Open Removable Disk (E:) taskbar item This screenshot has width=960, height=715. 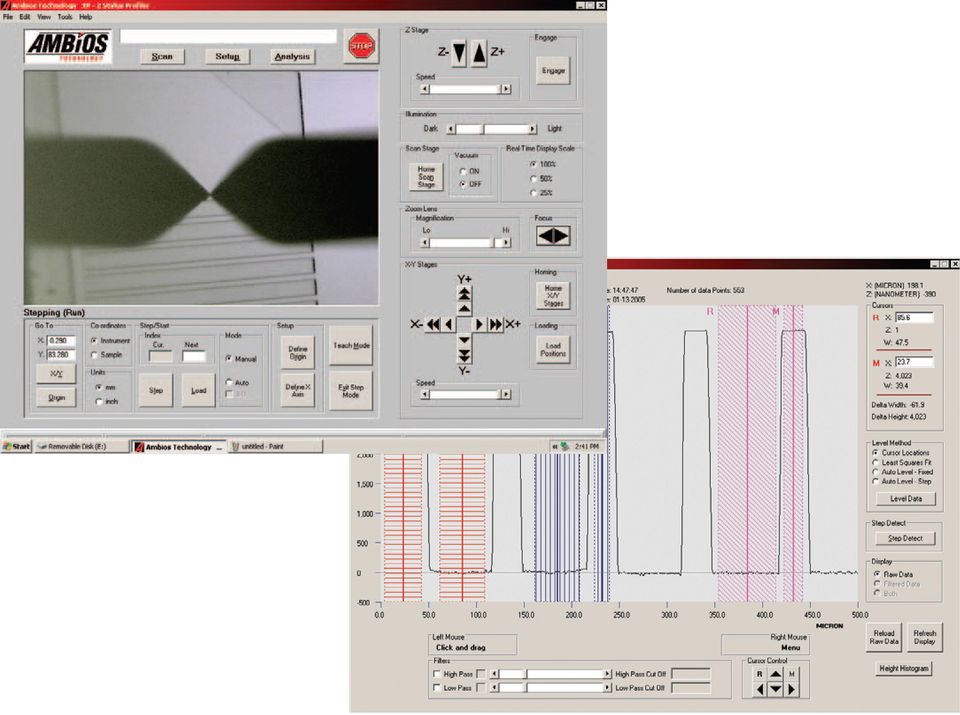coord(82,447)
